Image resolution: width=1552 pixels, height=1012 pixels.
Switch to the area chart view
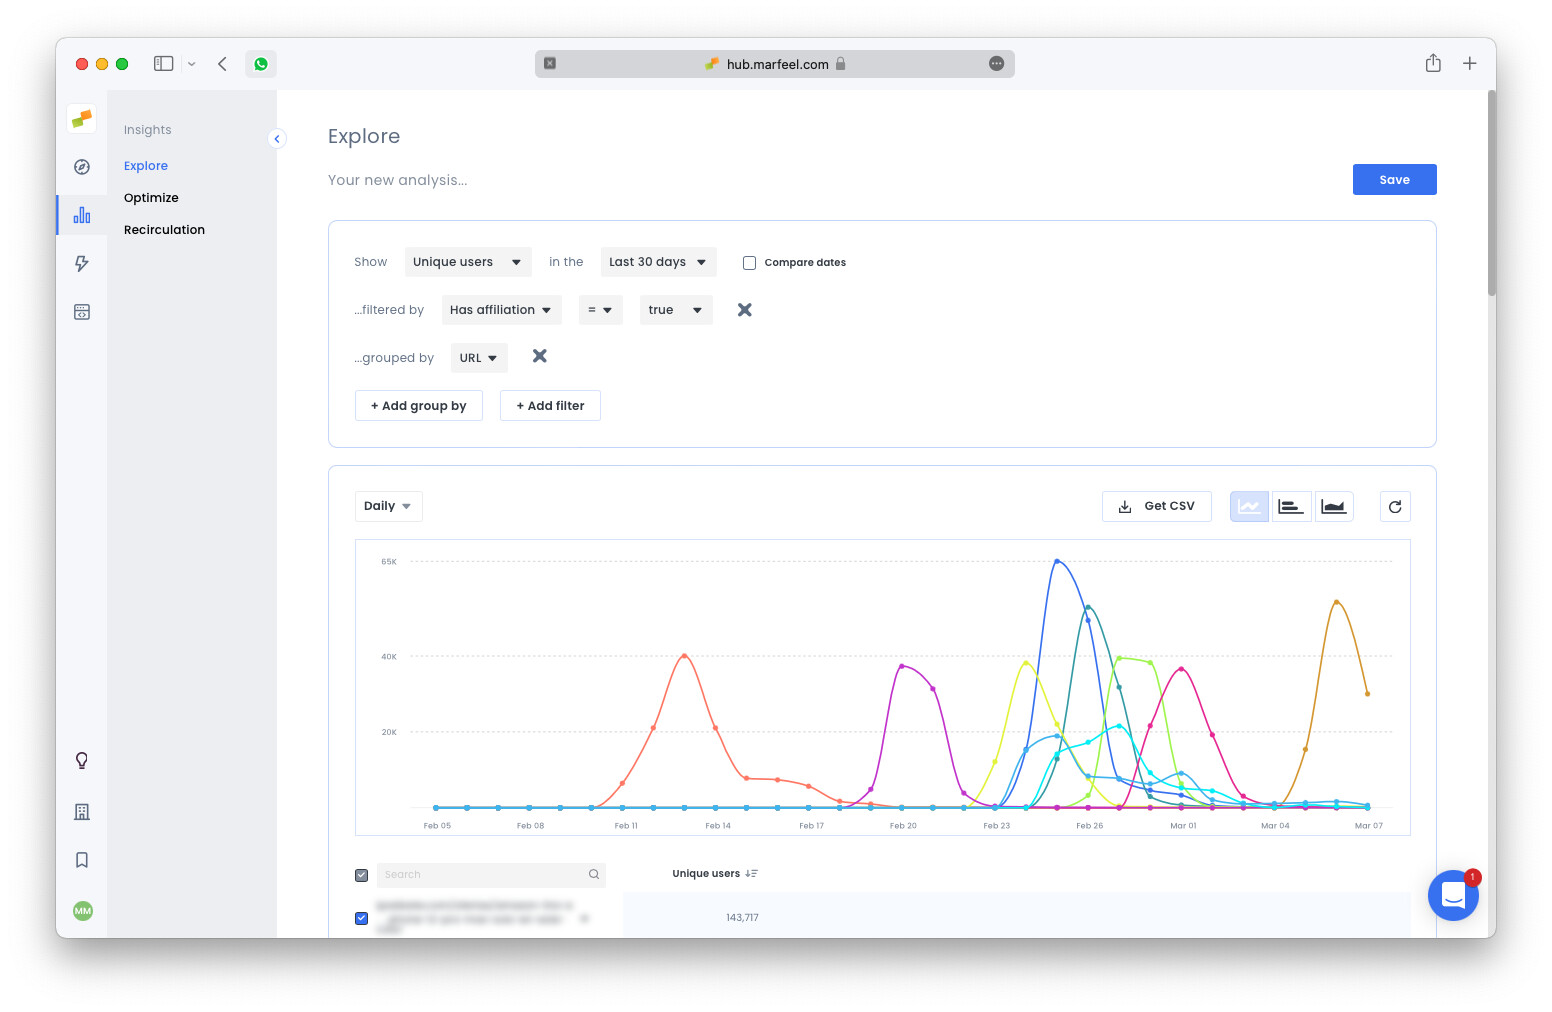(1334, 506)
